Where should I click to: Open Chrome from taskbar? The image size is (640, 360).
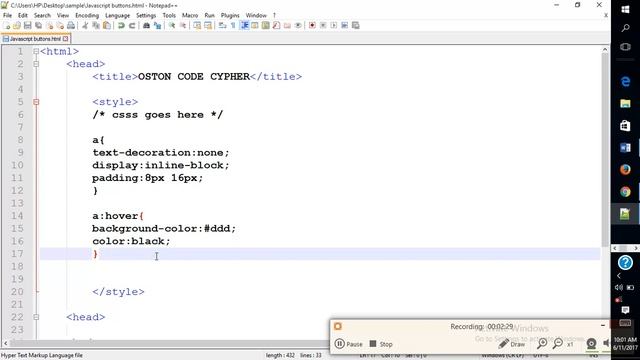[x=625, y=191]
